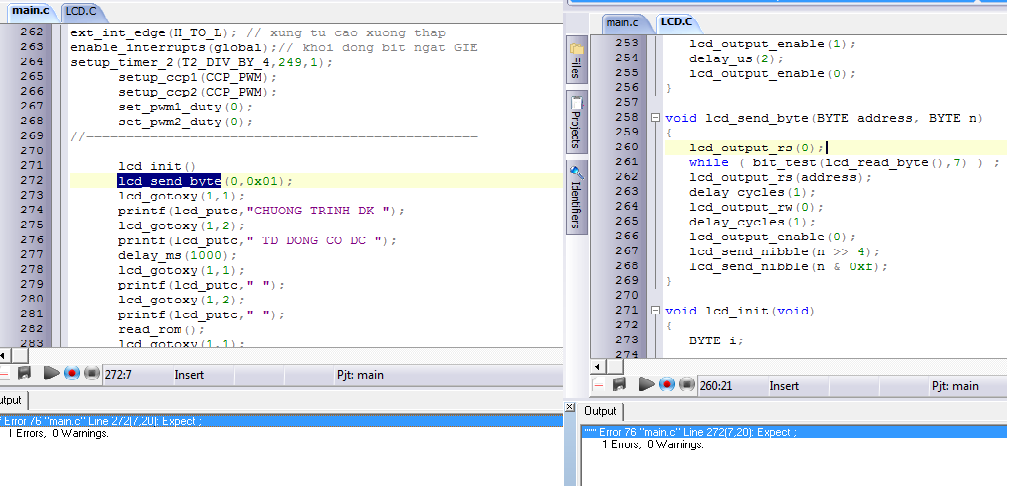The height and width of the screenshot is (486, 1010).
Task: Collapse the lcd_send_byte function fold
Action: pyautogui.click(x=655, y=118)
